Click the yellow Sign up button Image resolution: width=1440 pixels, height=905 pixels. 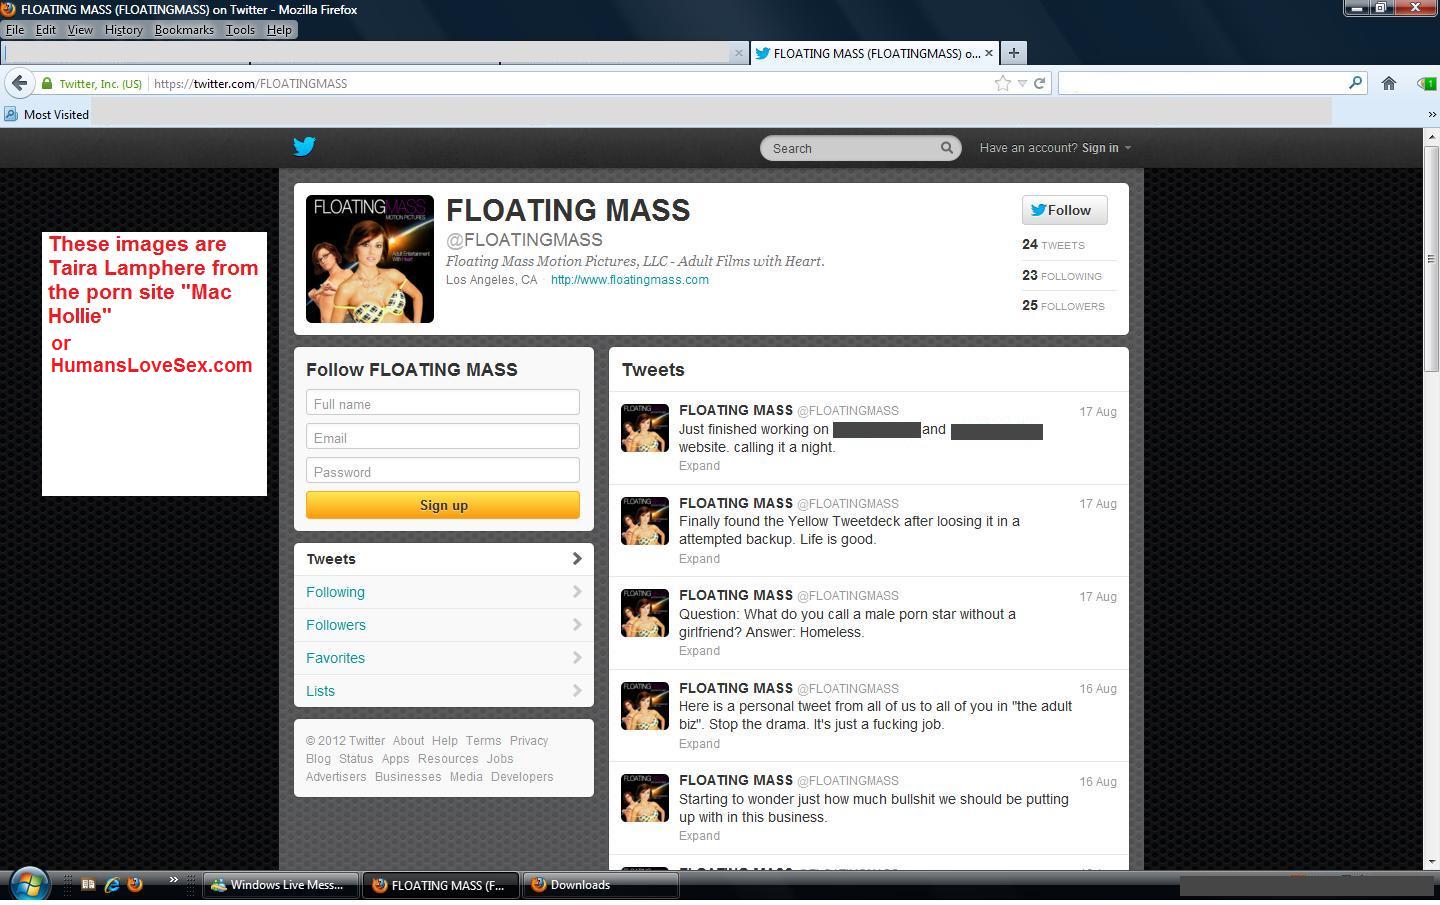[x=443, y=505]
